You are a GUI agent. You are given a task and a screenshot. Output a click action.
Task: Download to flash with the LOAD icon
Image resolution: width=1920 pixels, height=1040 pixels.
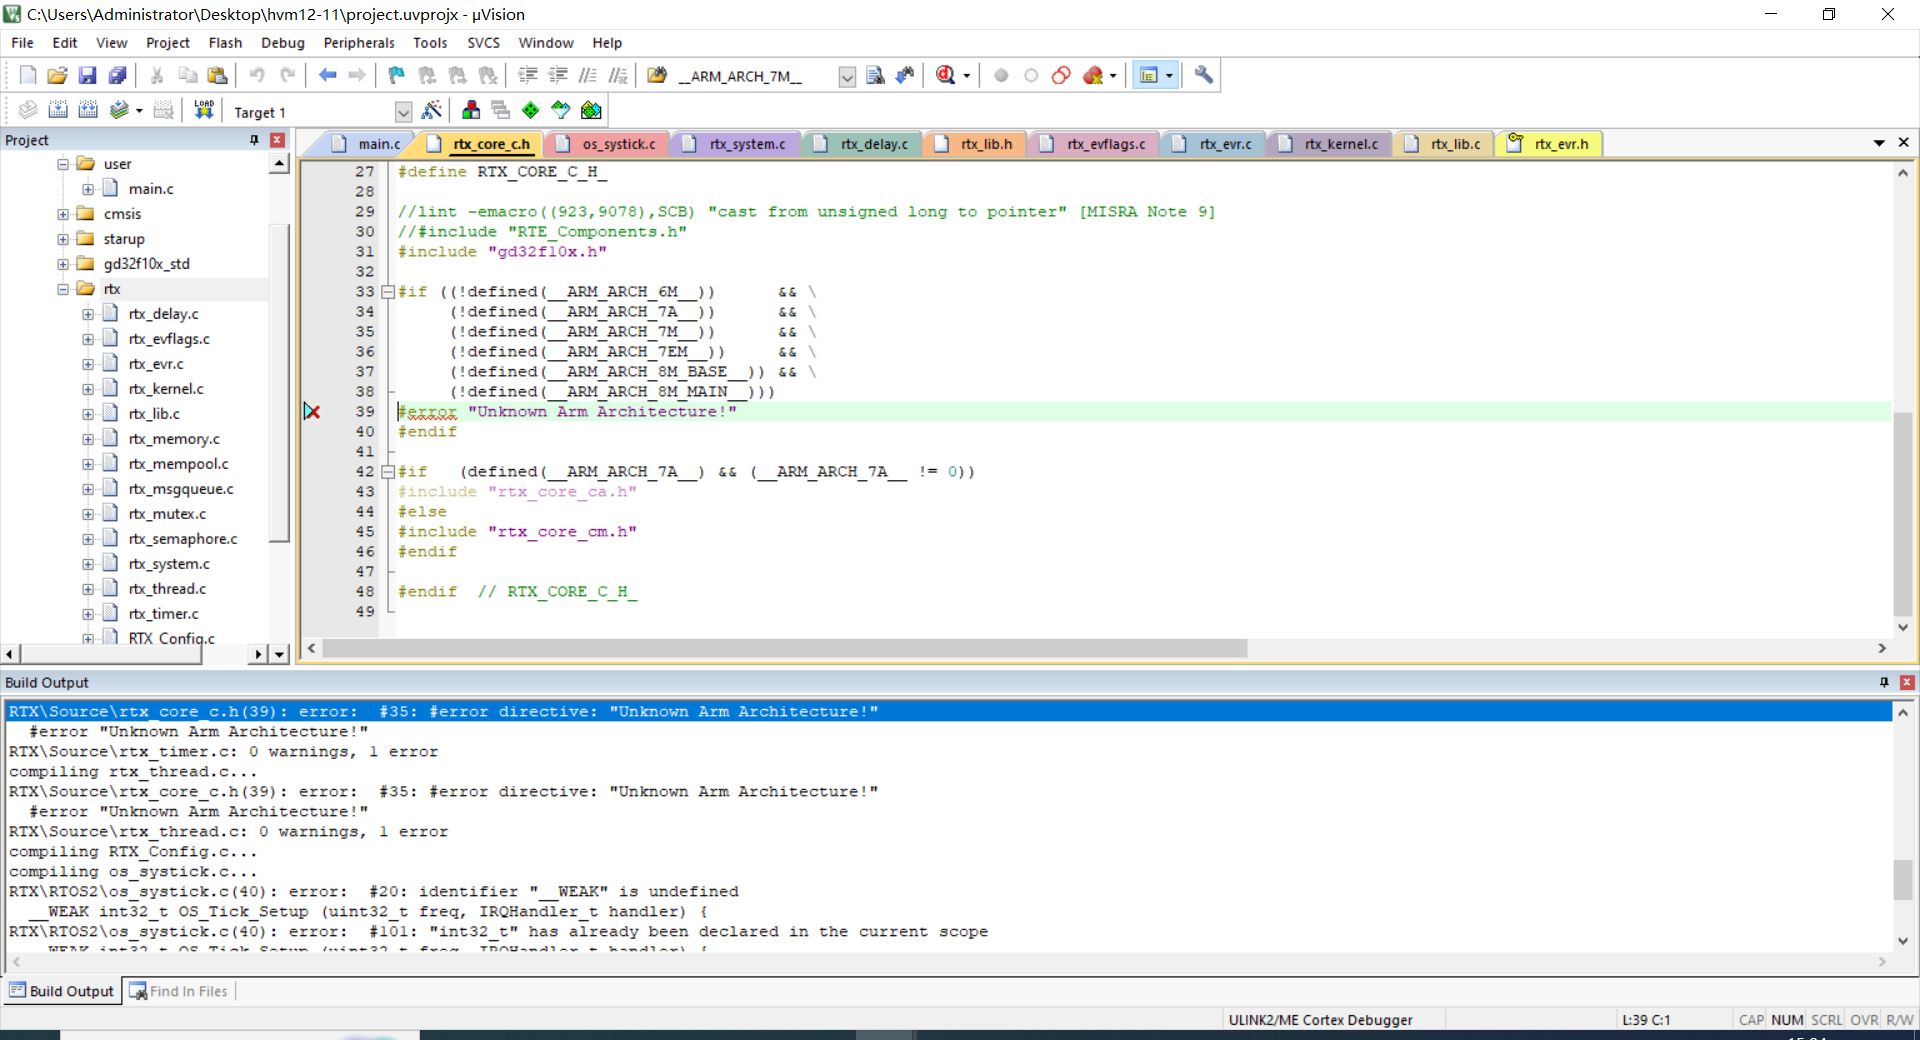pyautogui.click(x=204, y=110)
